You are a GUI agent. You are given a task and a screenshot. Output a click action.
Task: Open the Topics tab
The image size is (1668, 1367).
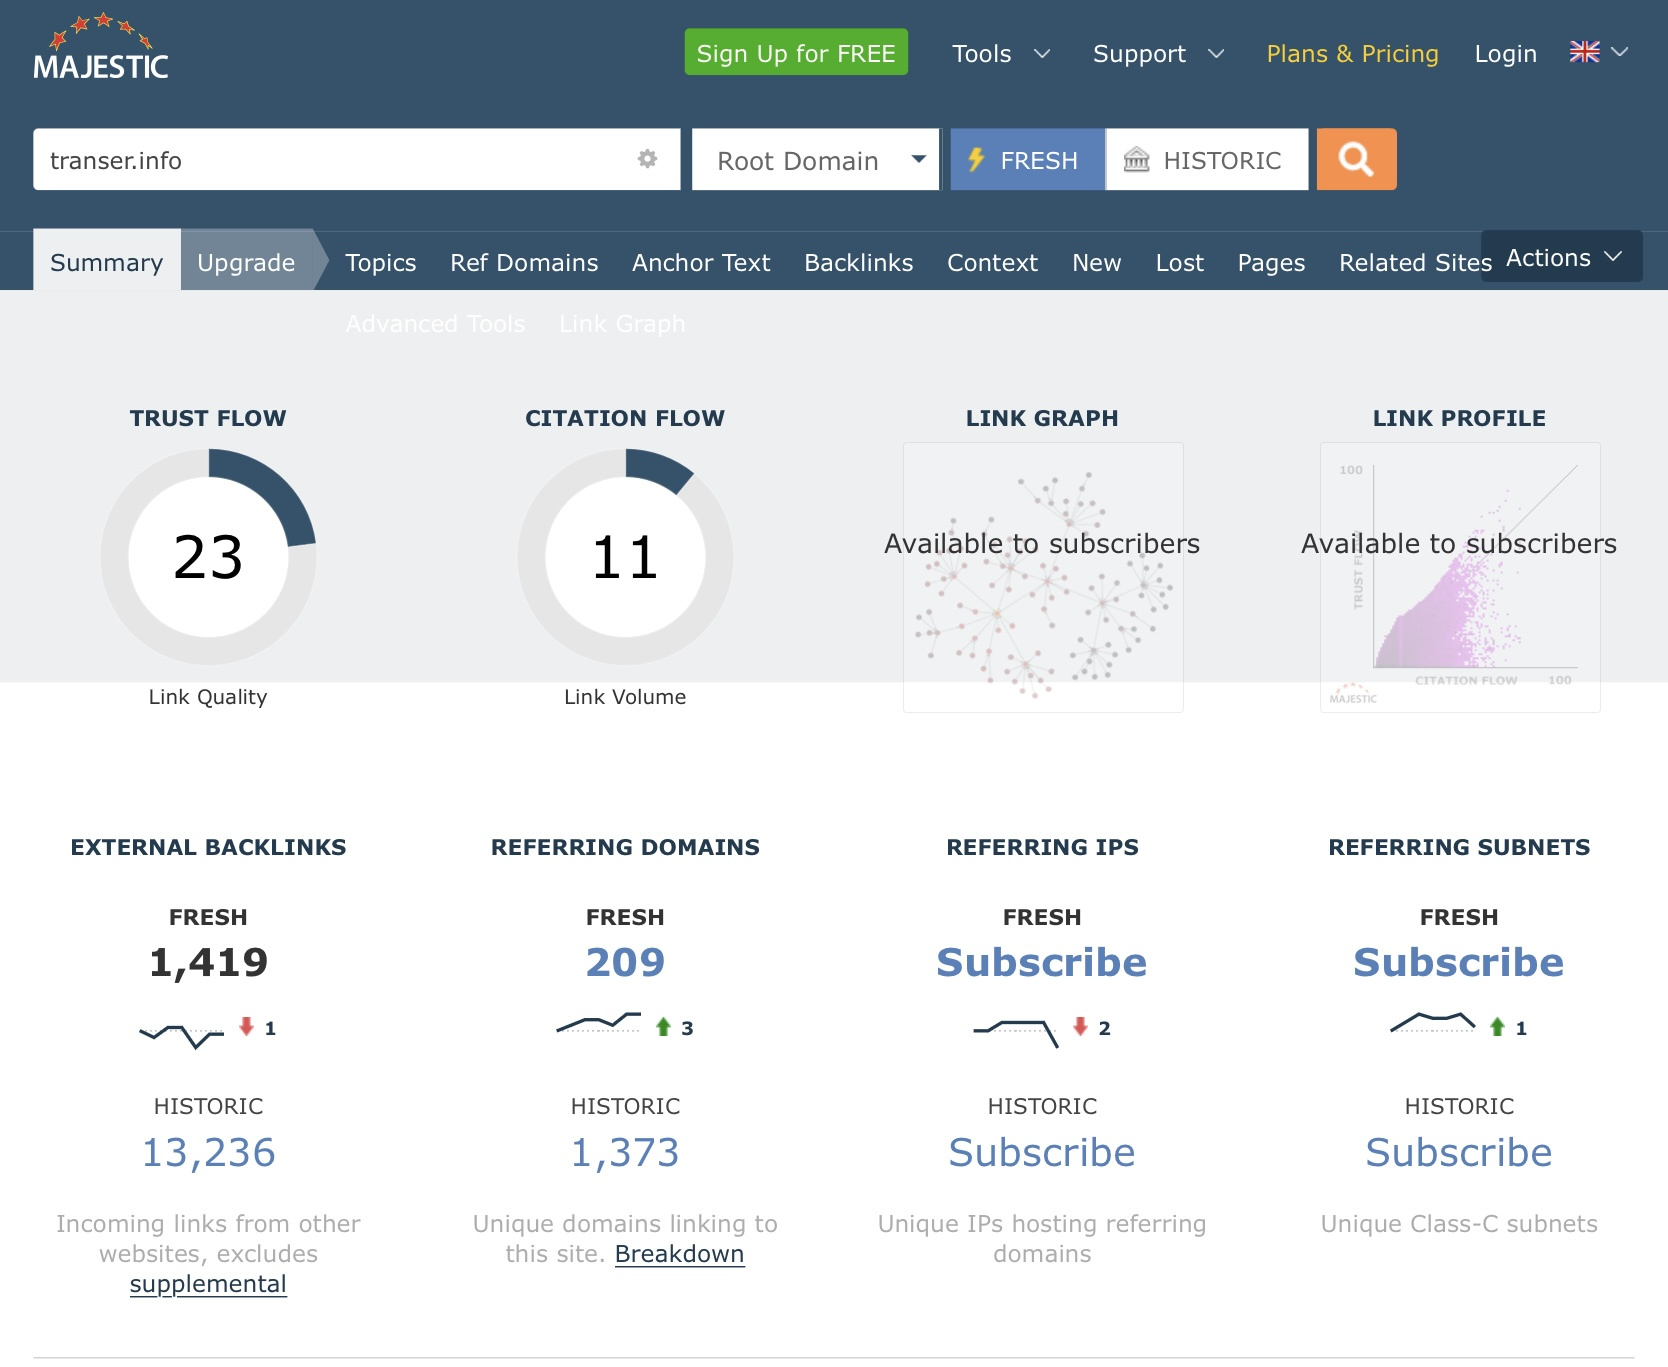coord(381,262)
